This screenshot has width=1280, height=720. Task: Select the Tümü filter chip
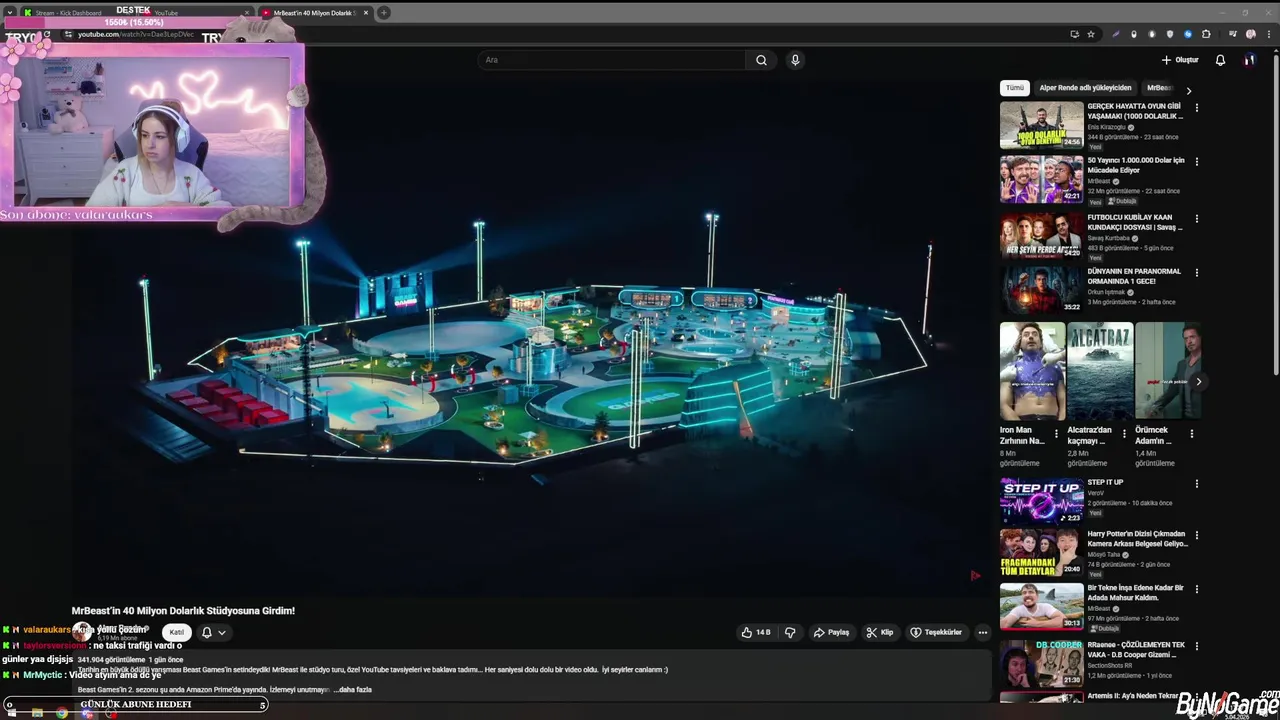click(x=1015, y=88)
